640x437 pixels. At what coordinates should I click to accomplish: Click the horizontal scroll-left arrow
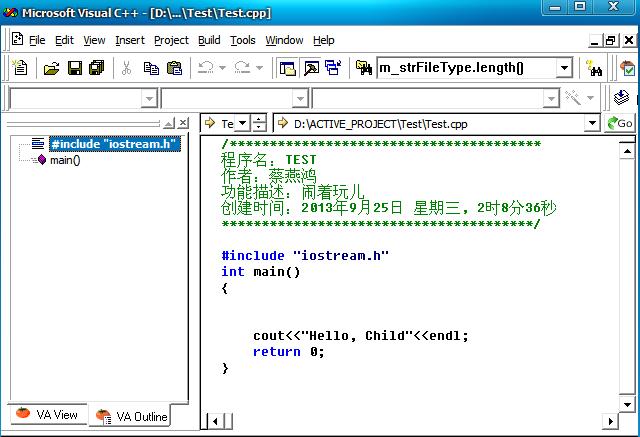215,421
